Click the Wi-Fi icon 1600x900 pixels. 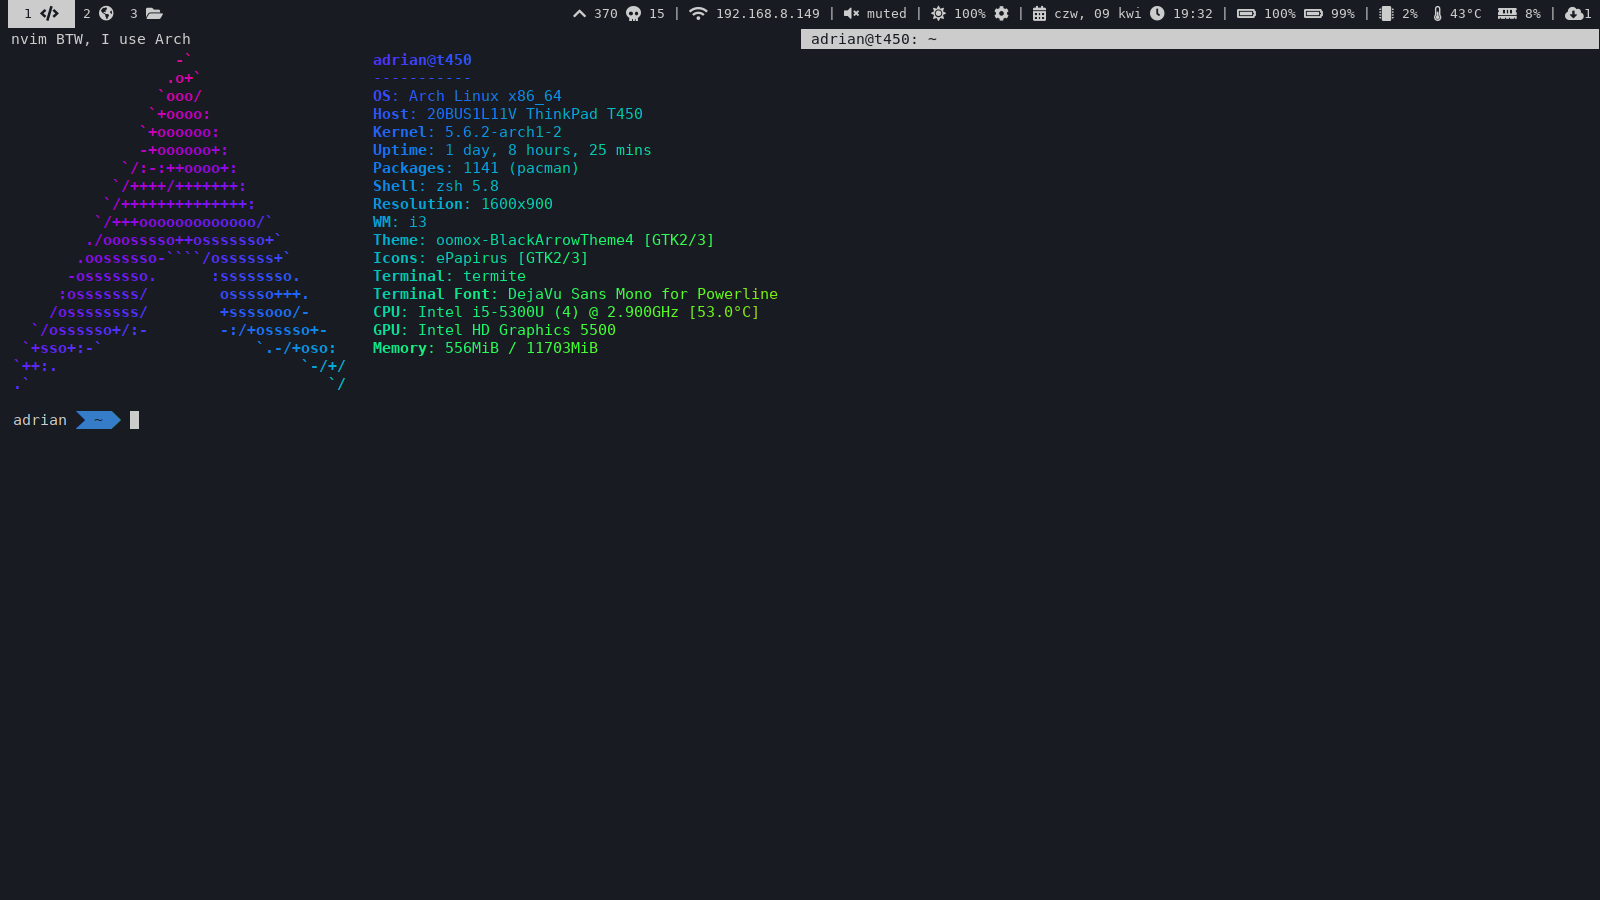pyautogui.click(x=698, y=14)
